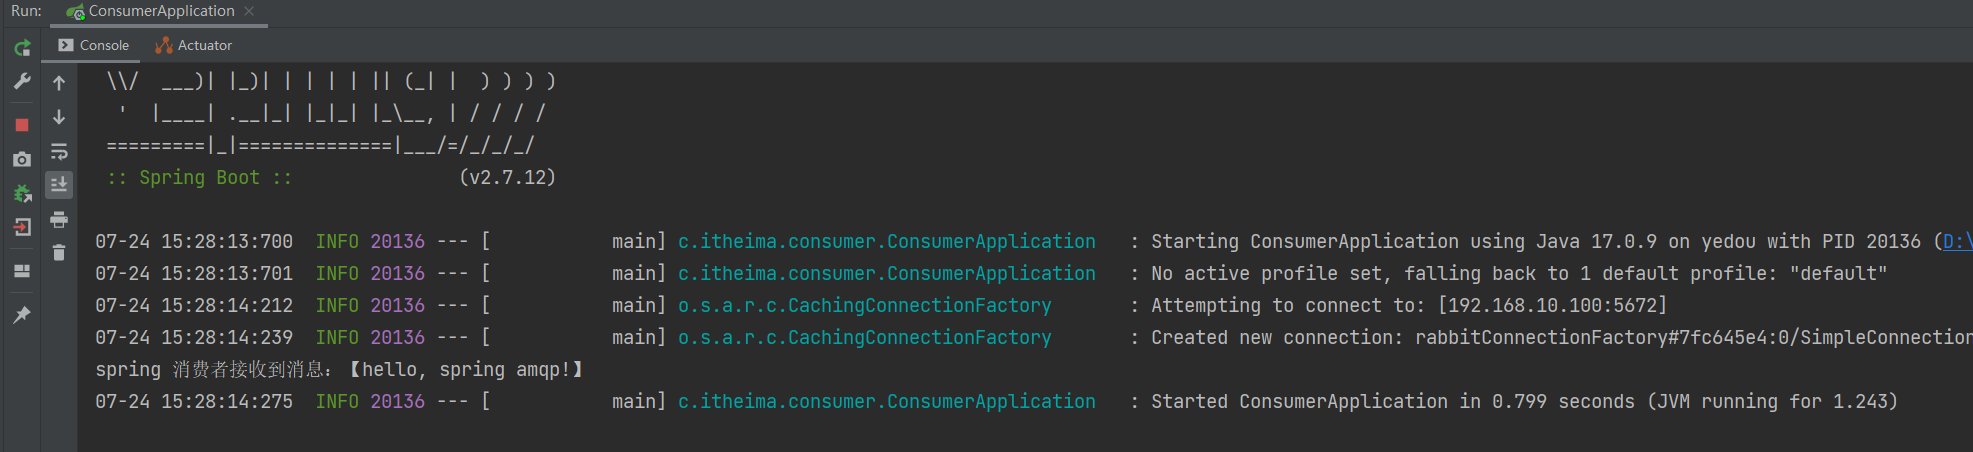
Task: Clear all console output with trash icon
Action: pyautogui.click(x=59, y=253)
